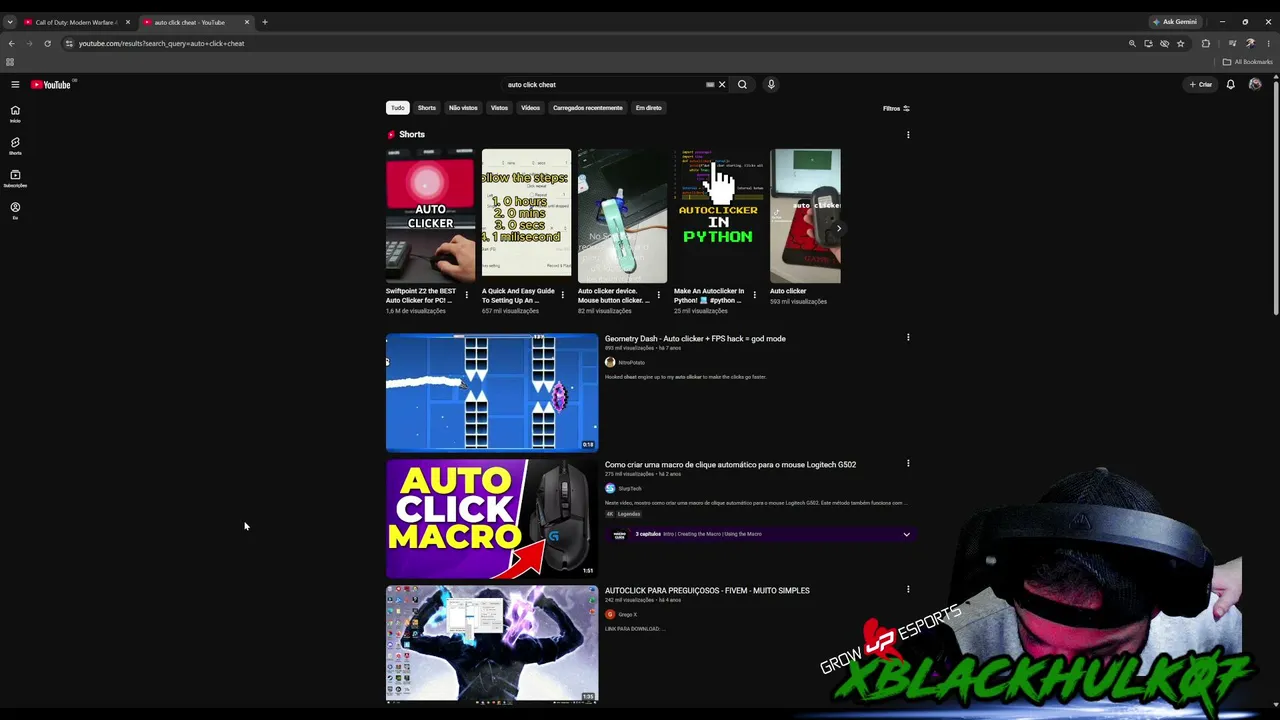1280x720 pixels.
Task: Filter results by Shorts chip
Action: (427, 108)
